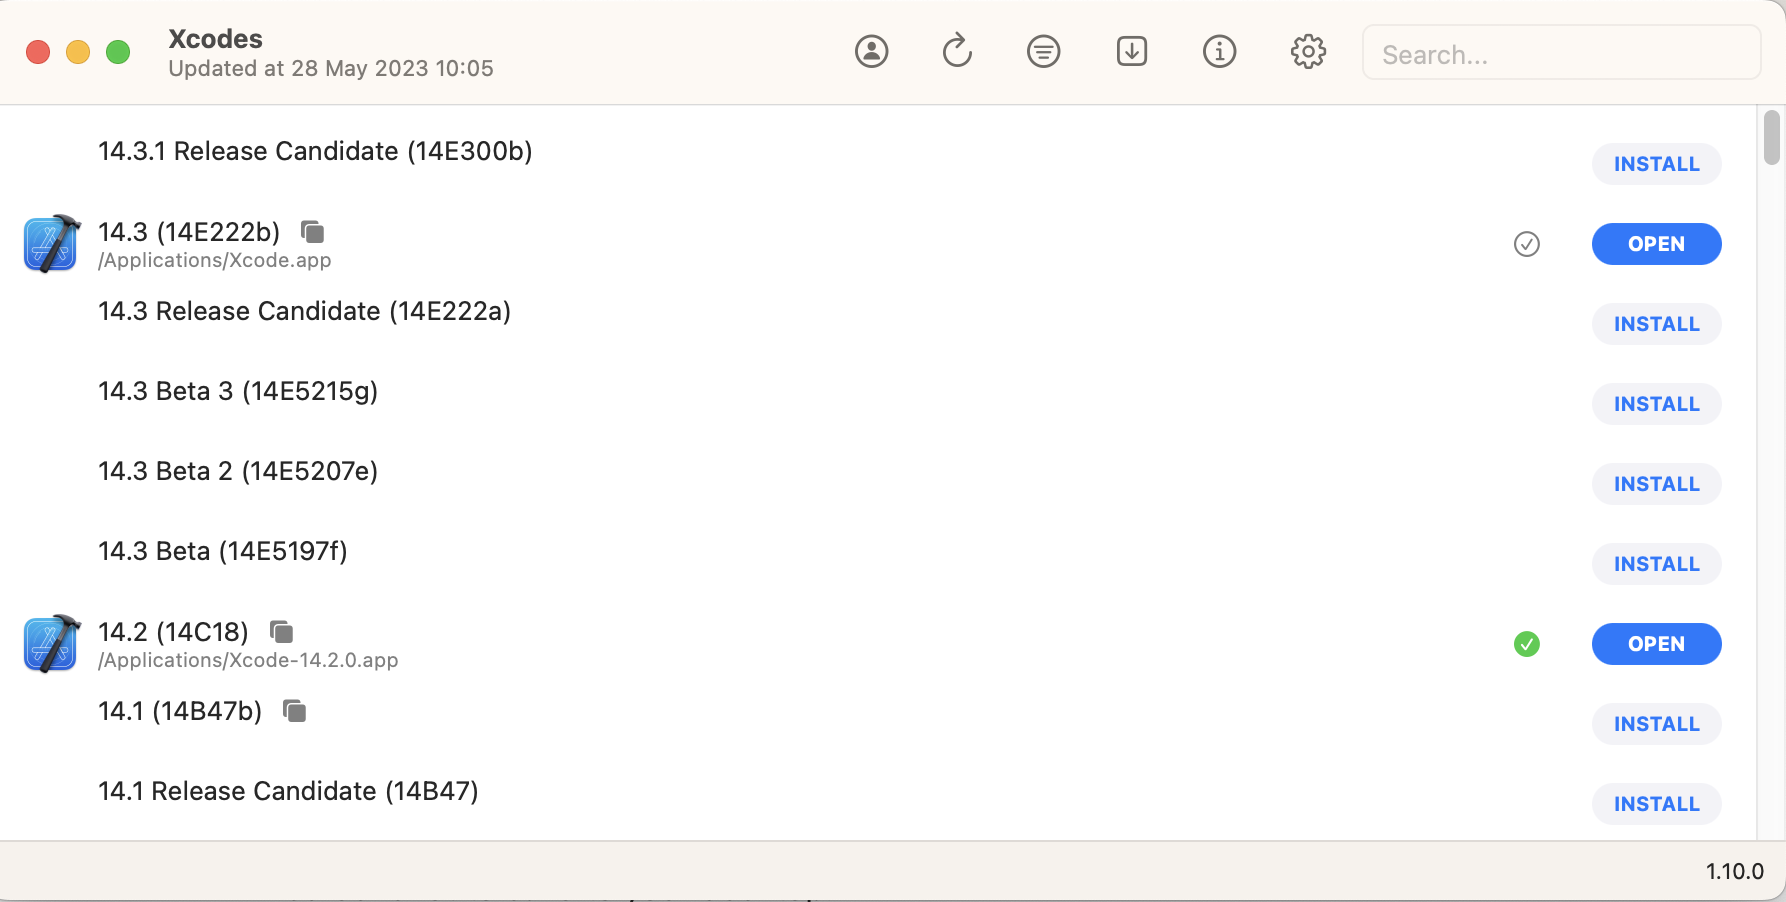Refresh the Xcode versions list
Viewport: 1786px width, 902px height.
click(x=957, y=51)
